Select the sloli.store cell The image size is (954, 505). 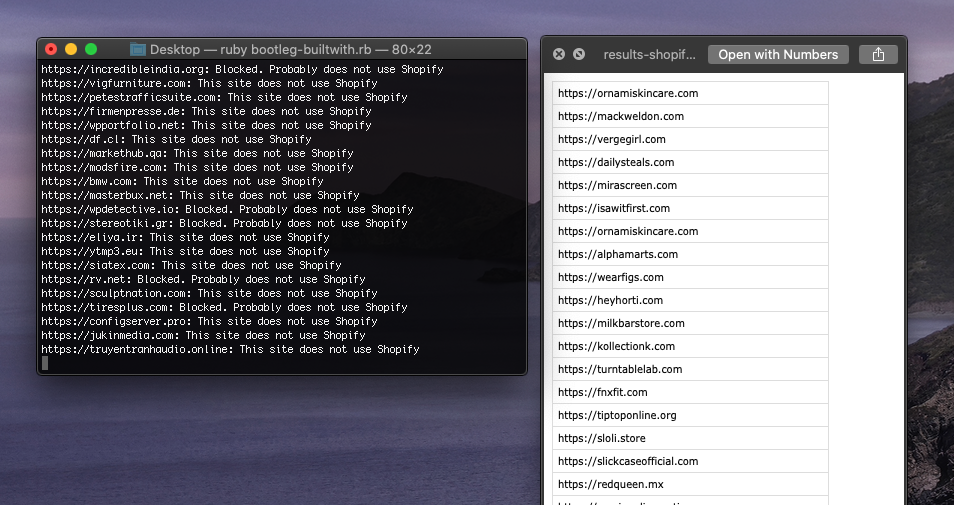pyautogui.click(x=691, y=438)
